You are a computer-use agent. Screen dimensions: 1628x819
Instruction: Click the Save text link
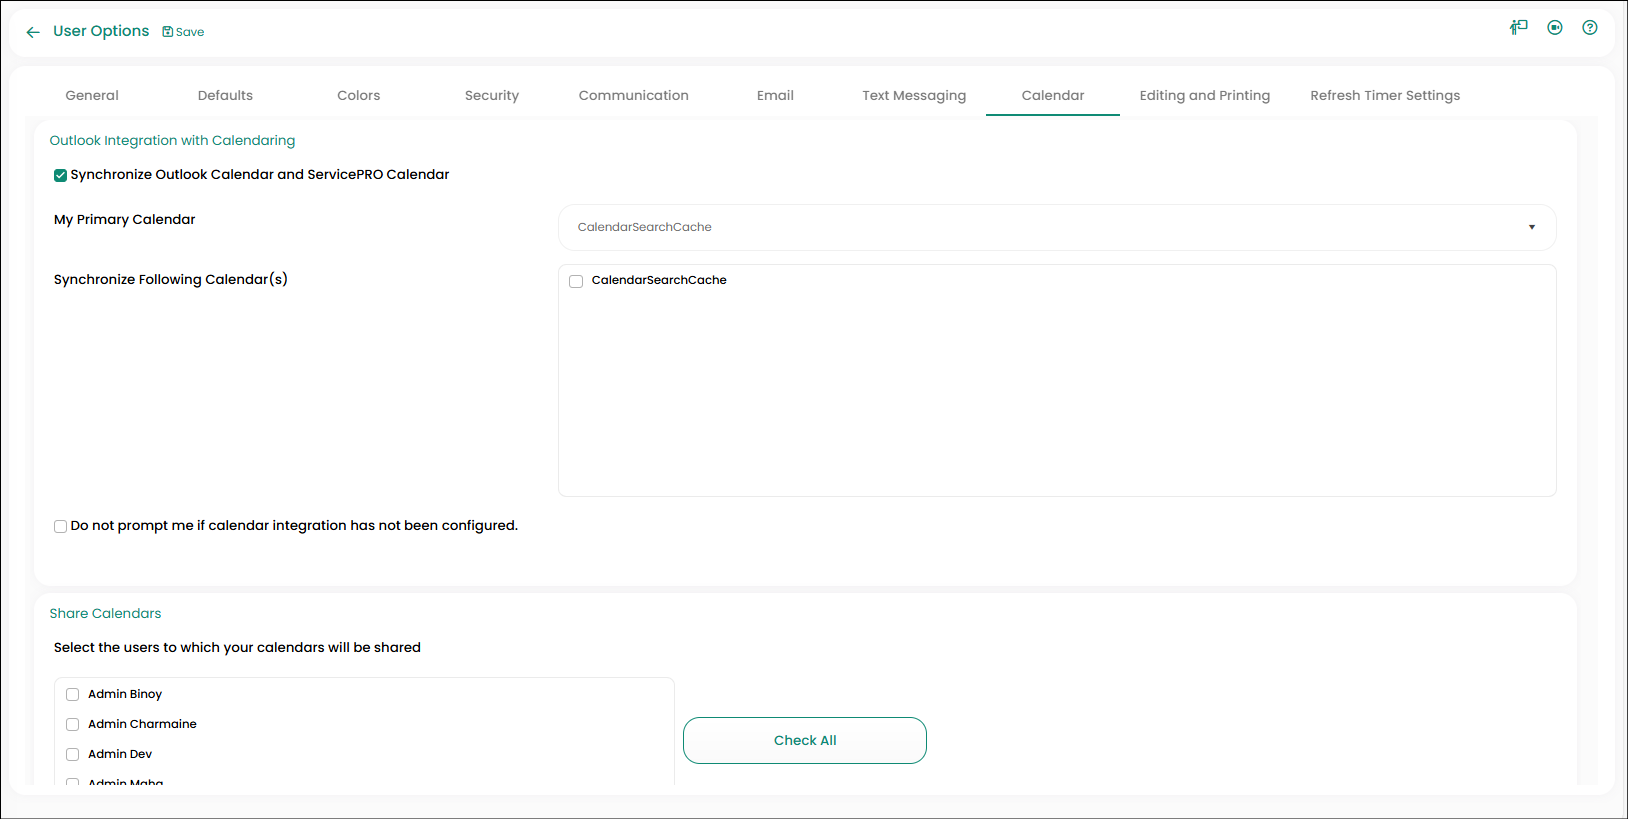[x=190, y=32]
